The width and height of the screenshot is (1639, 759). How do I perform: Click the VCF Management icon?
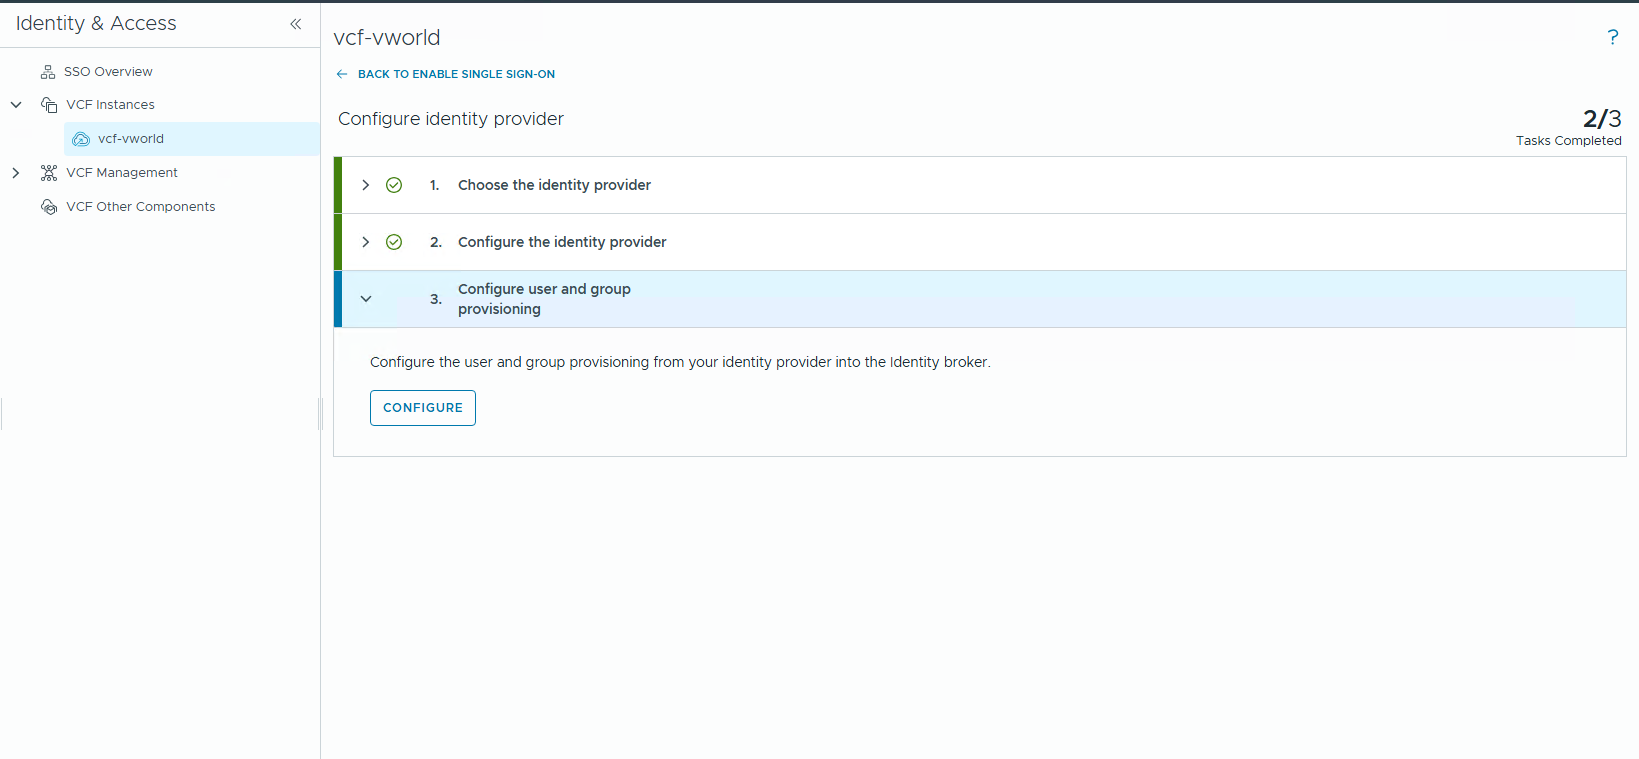click(49, 173)
